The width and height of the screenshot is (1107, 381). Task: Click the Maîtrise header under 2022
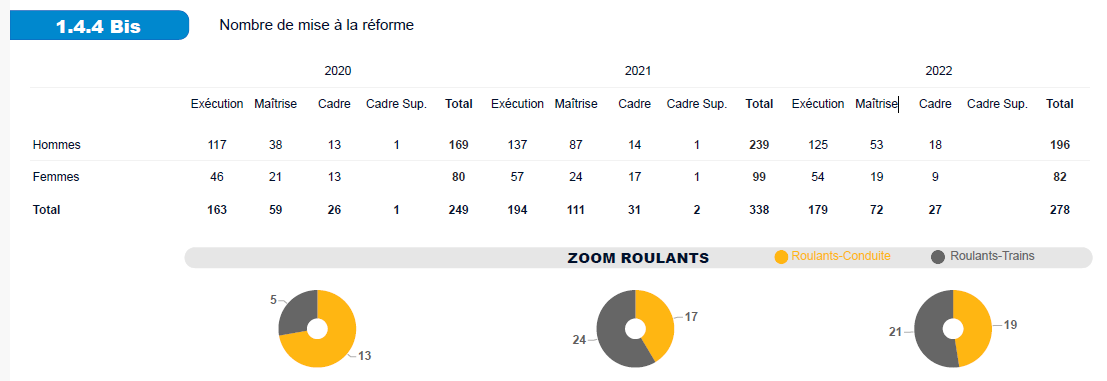coord(876,104)
